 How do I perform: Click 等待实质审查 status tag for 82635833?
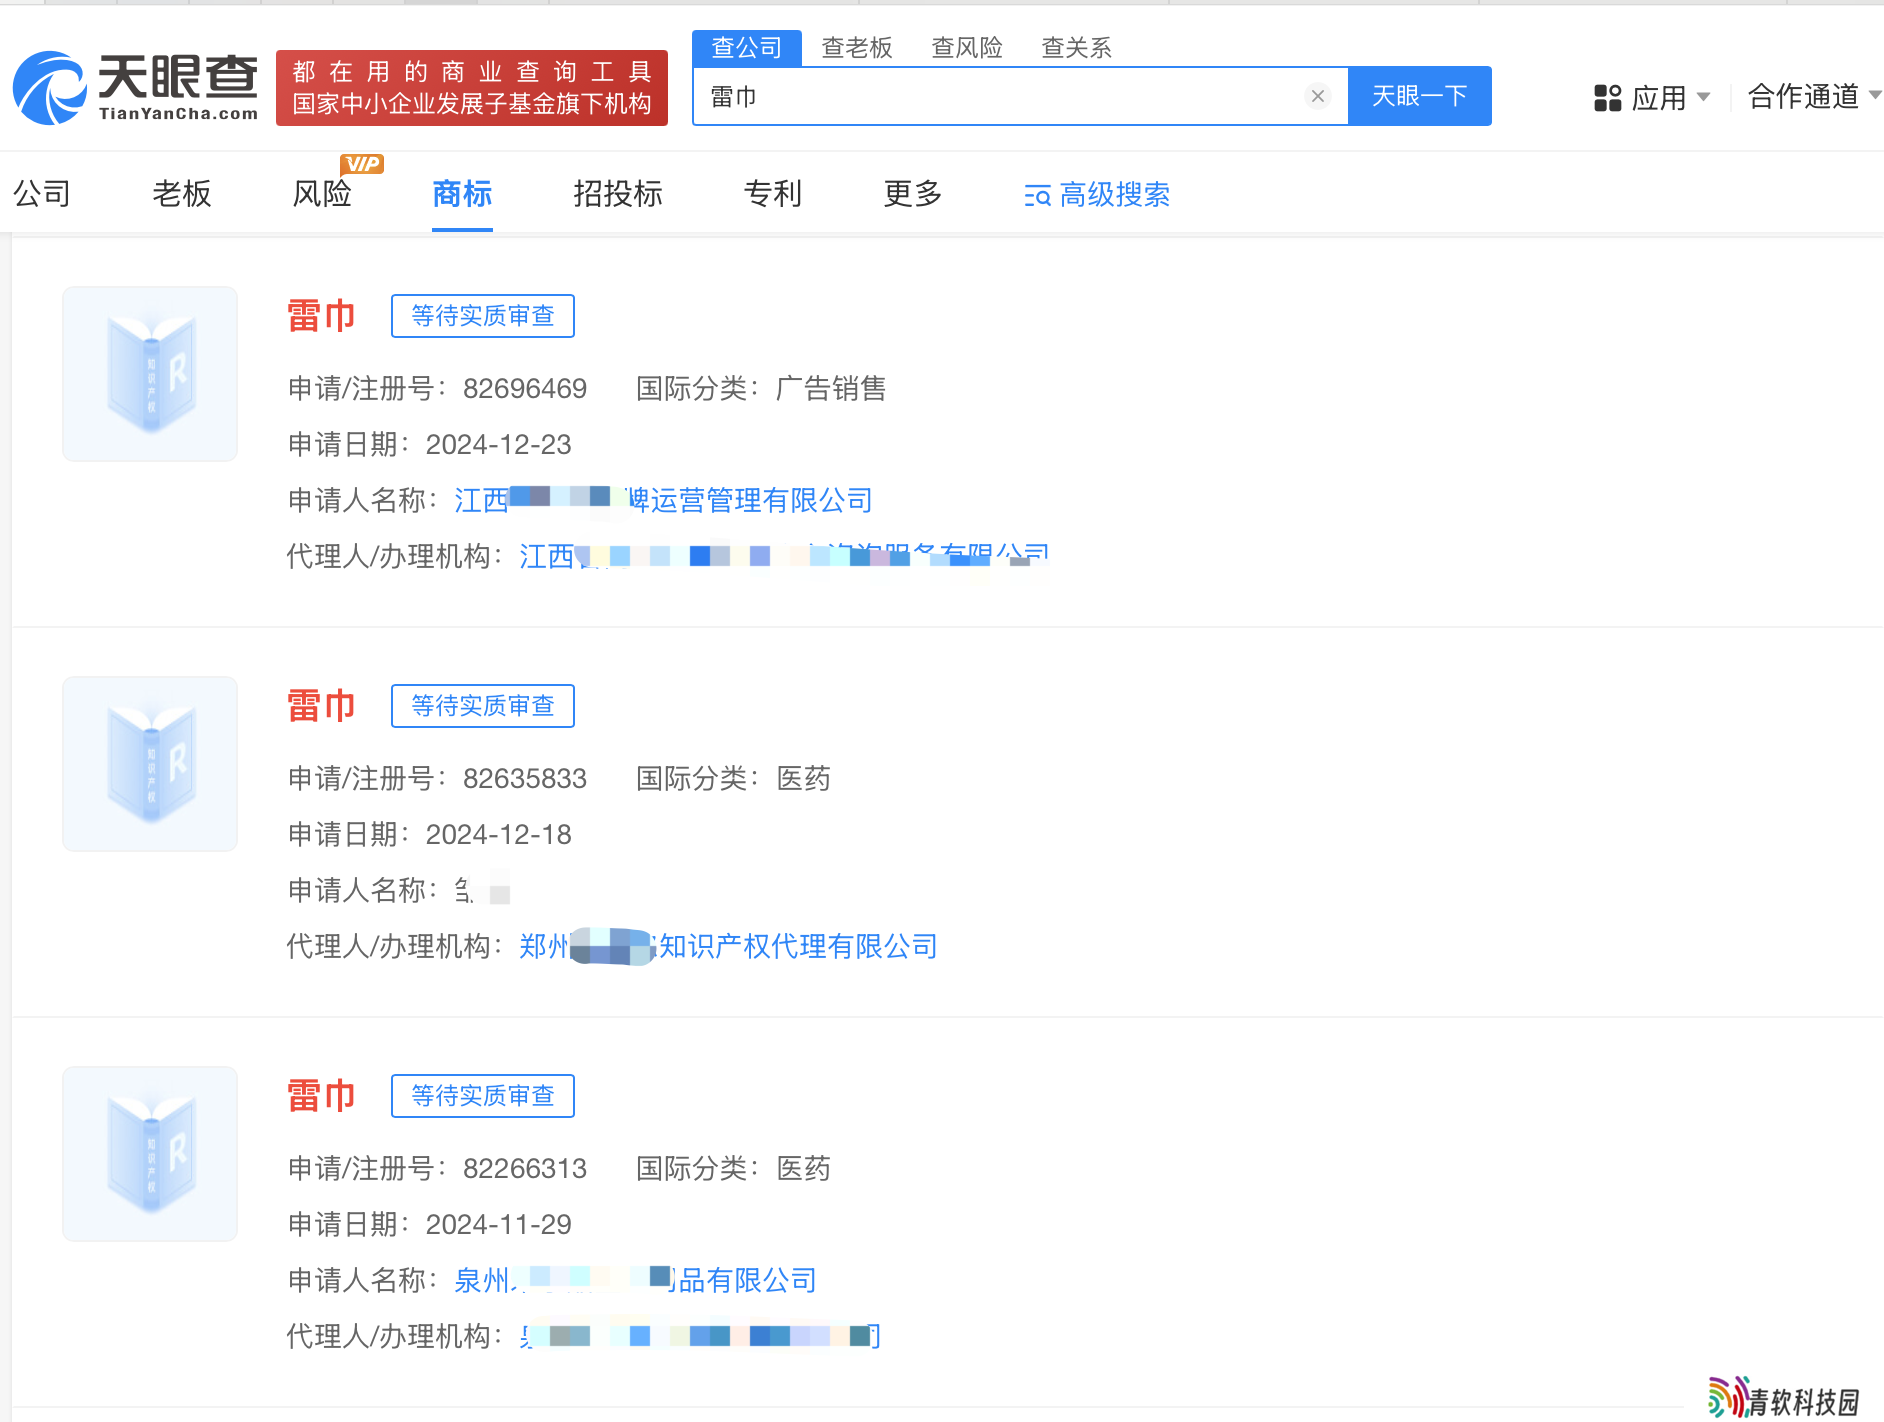coord(483,706)
